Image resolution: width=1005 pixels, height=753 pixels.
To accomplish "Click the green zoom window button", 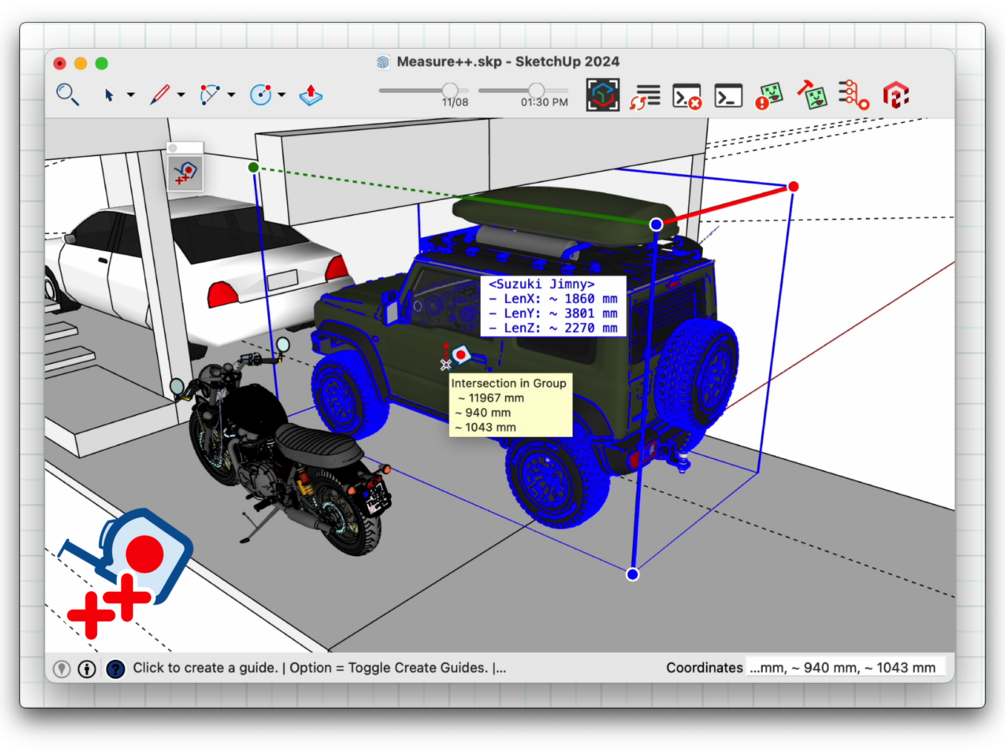I will pos(101,63).
